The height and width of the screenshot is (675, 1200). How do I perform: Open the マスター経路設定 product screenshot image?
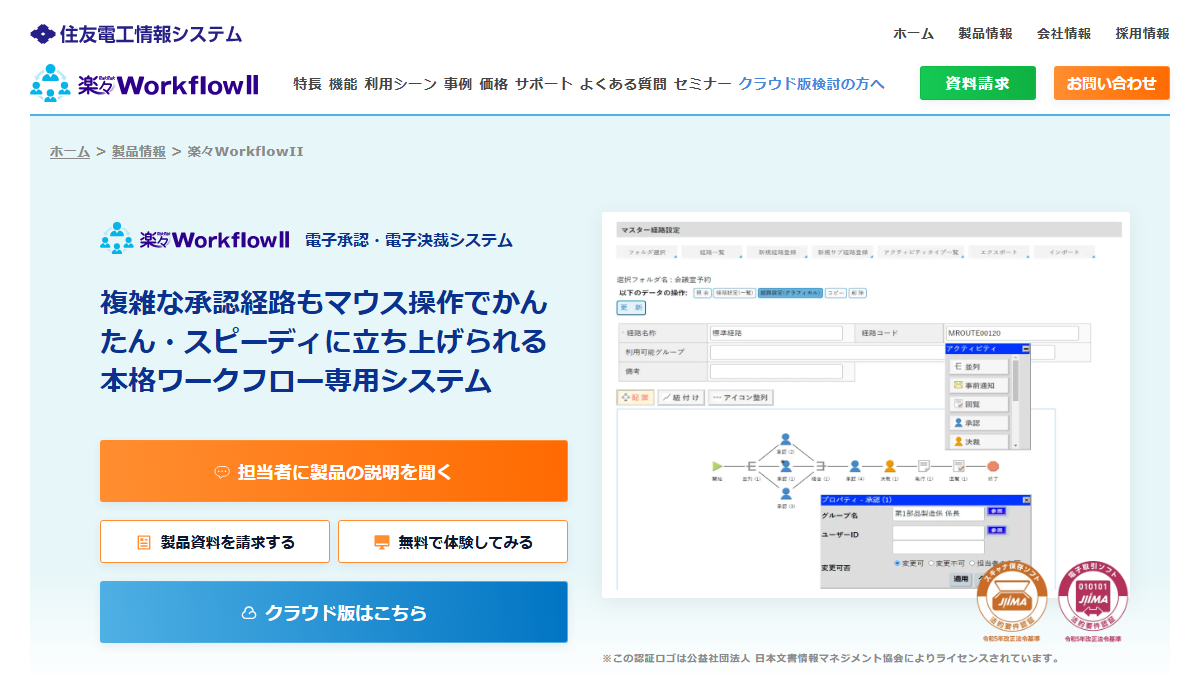point(866,405)
